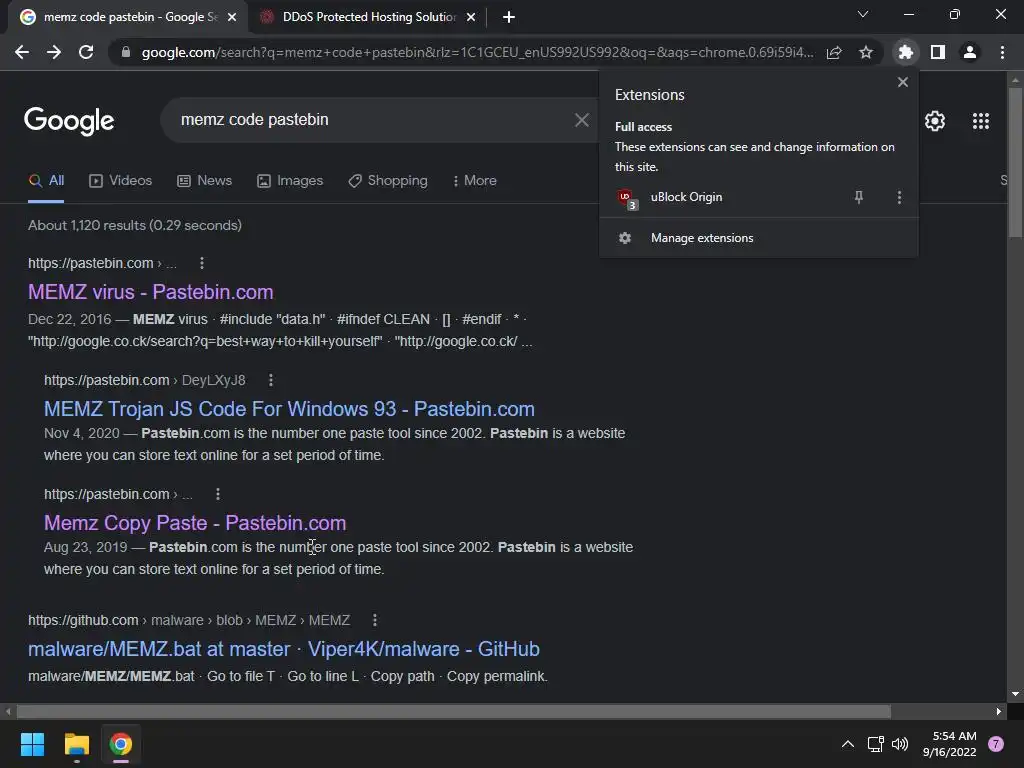Close the memz code pastebin tab

(x=232, y=17)
